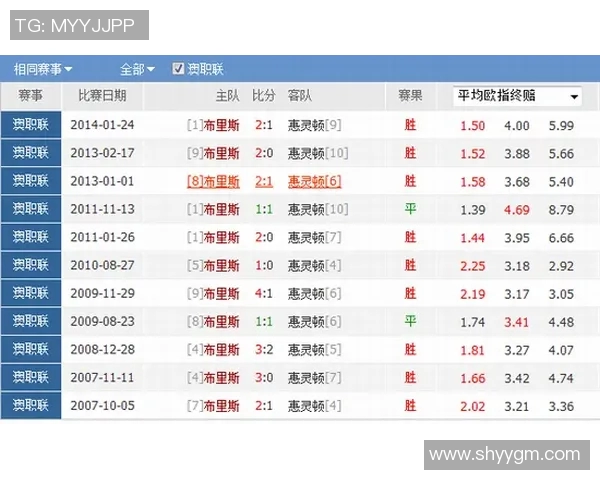Click the 1.50 odds value on 2014-01-24

click(472, 126)
